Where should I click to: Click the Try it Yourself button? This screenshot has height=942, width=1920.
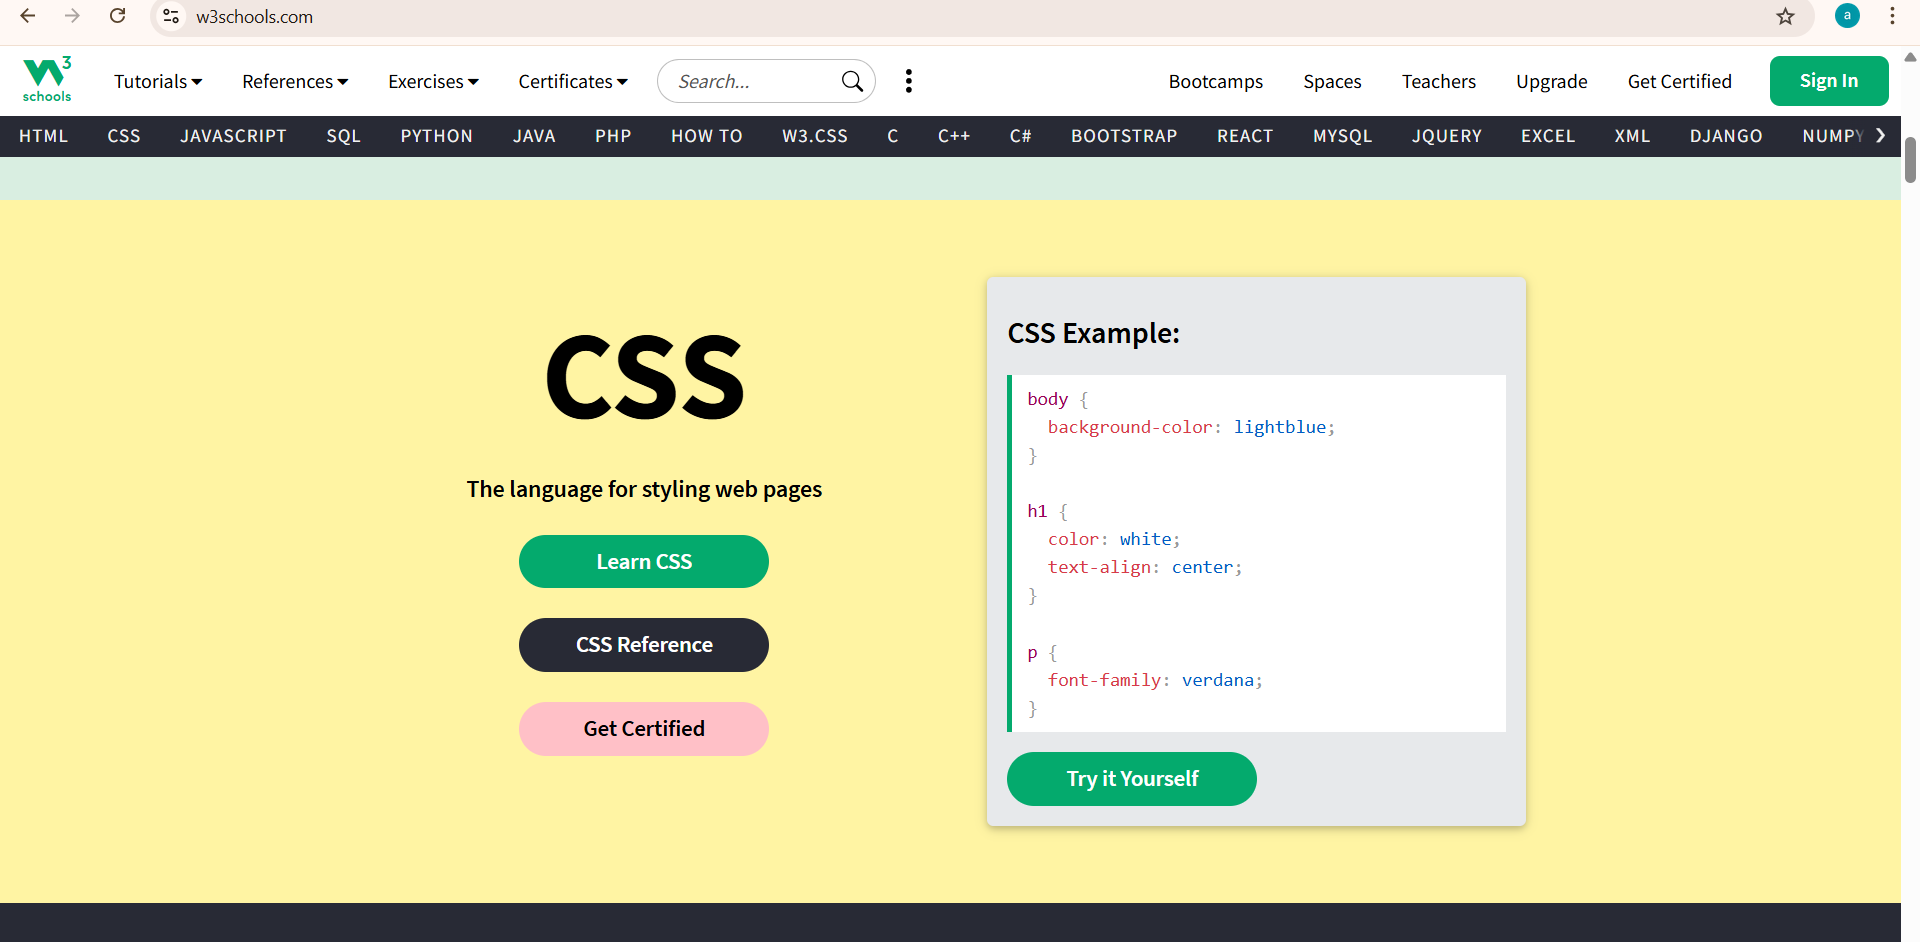pyautogui.click(x=1132, y=779)
